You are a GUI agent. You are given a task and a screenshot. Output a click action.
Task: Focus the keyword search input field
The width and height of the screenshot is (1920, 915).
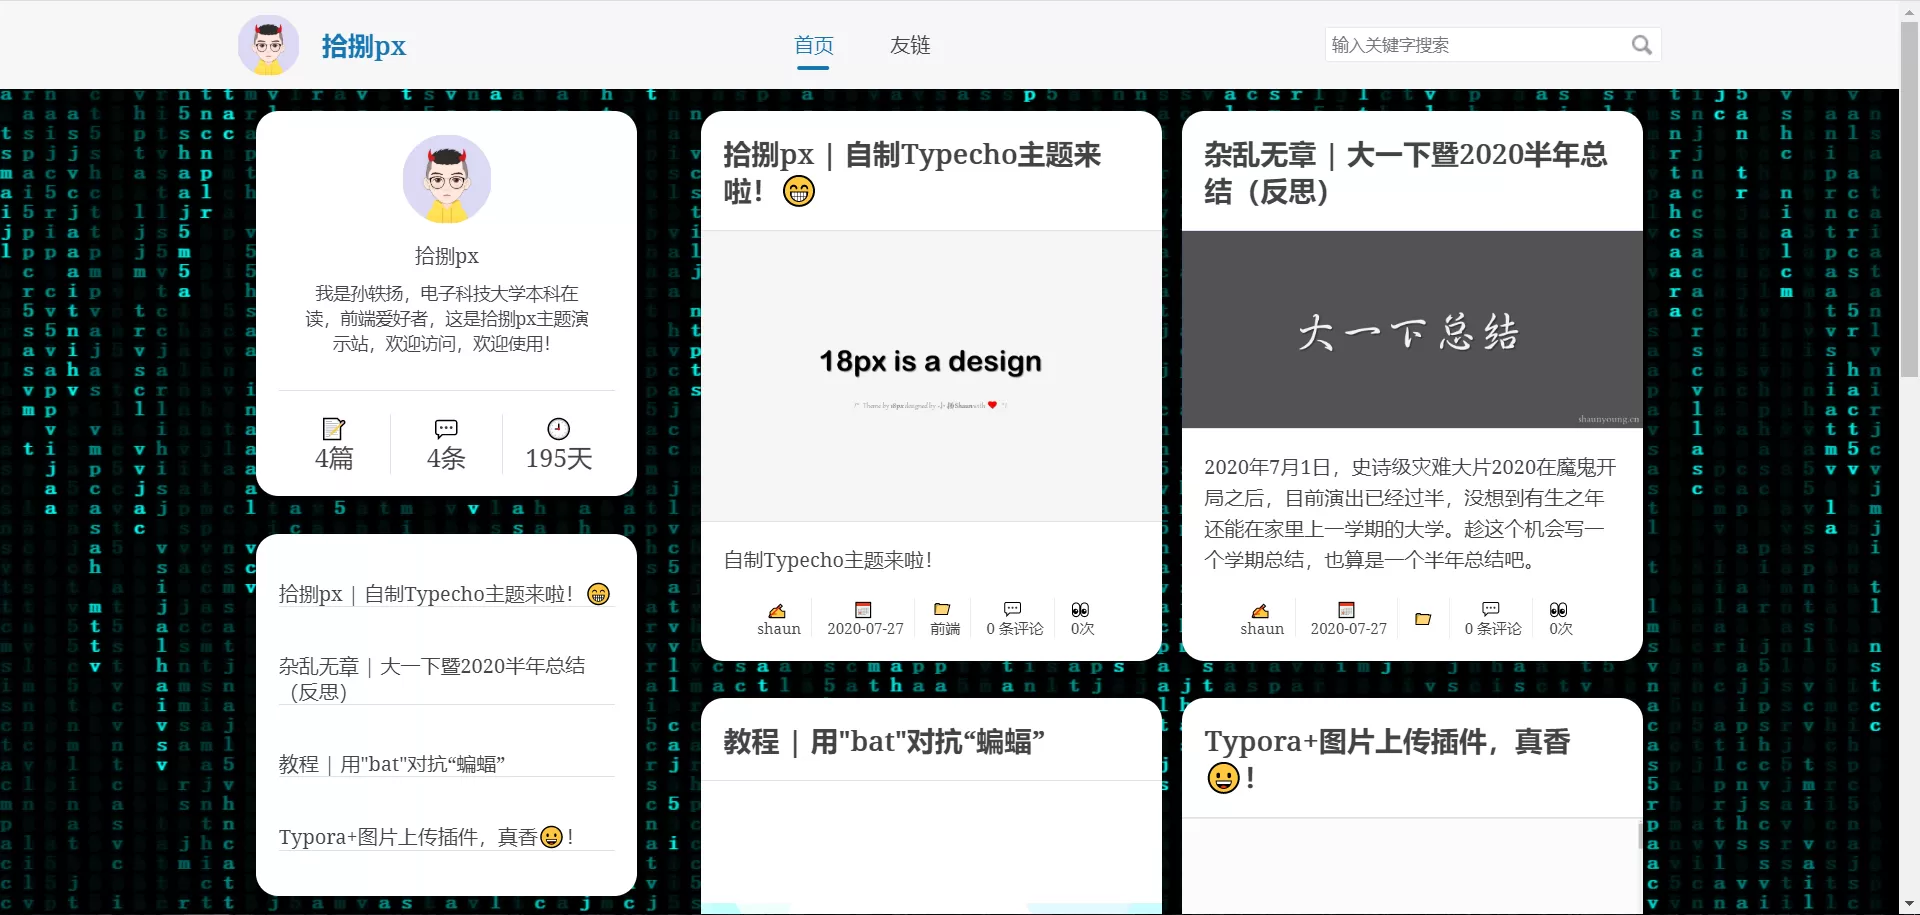1475,45
